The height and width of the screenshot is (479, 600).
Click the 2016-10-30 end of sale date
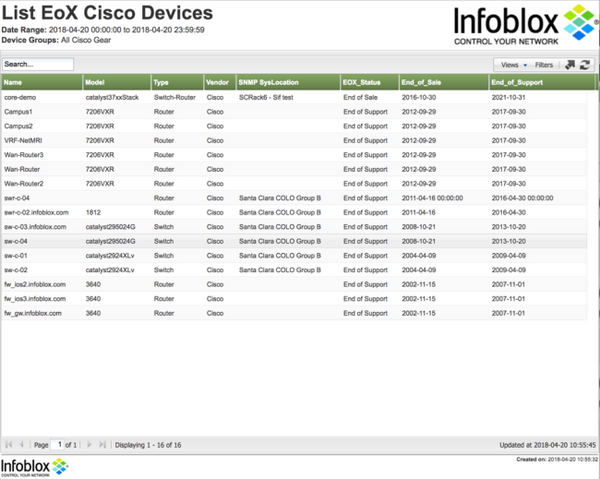(x=419, y=98)
